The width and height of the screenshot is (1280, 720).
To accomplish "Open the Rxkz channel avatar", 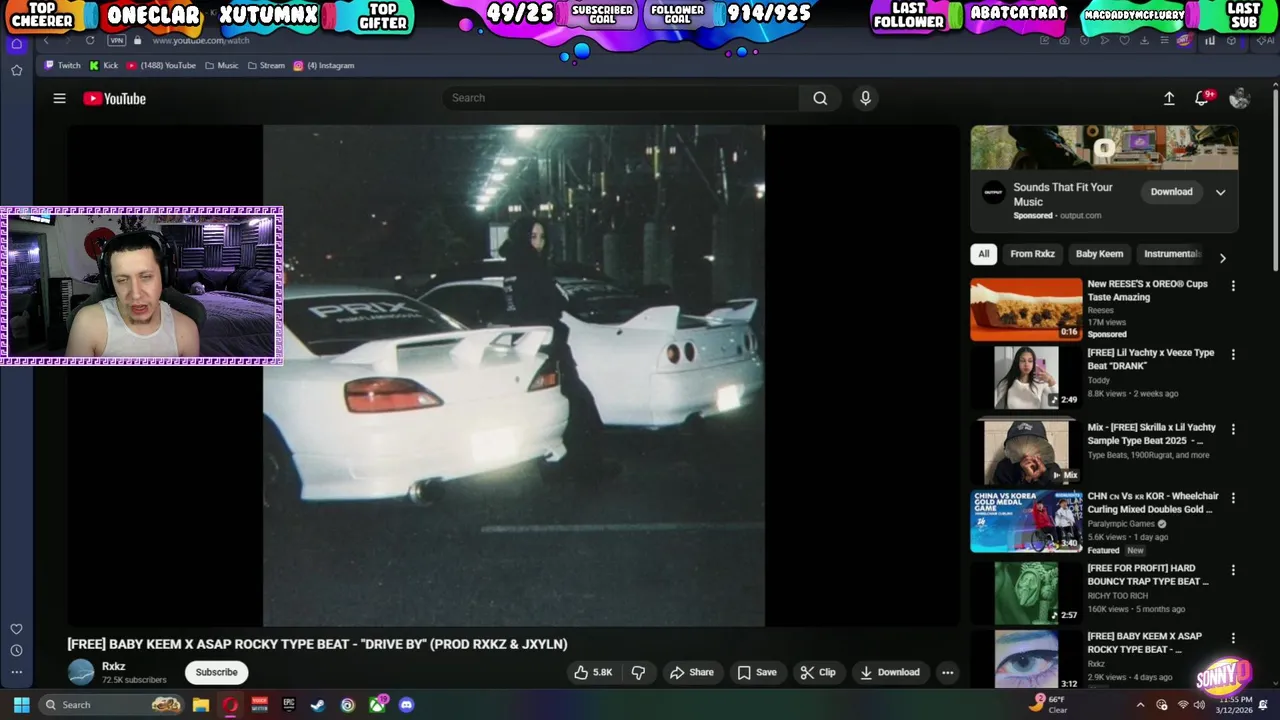I will tap(81, 672).
